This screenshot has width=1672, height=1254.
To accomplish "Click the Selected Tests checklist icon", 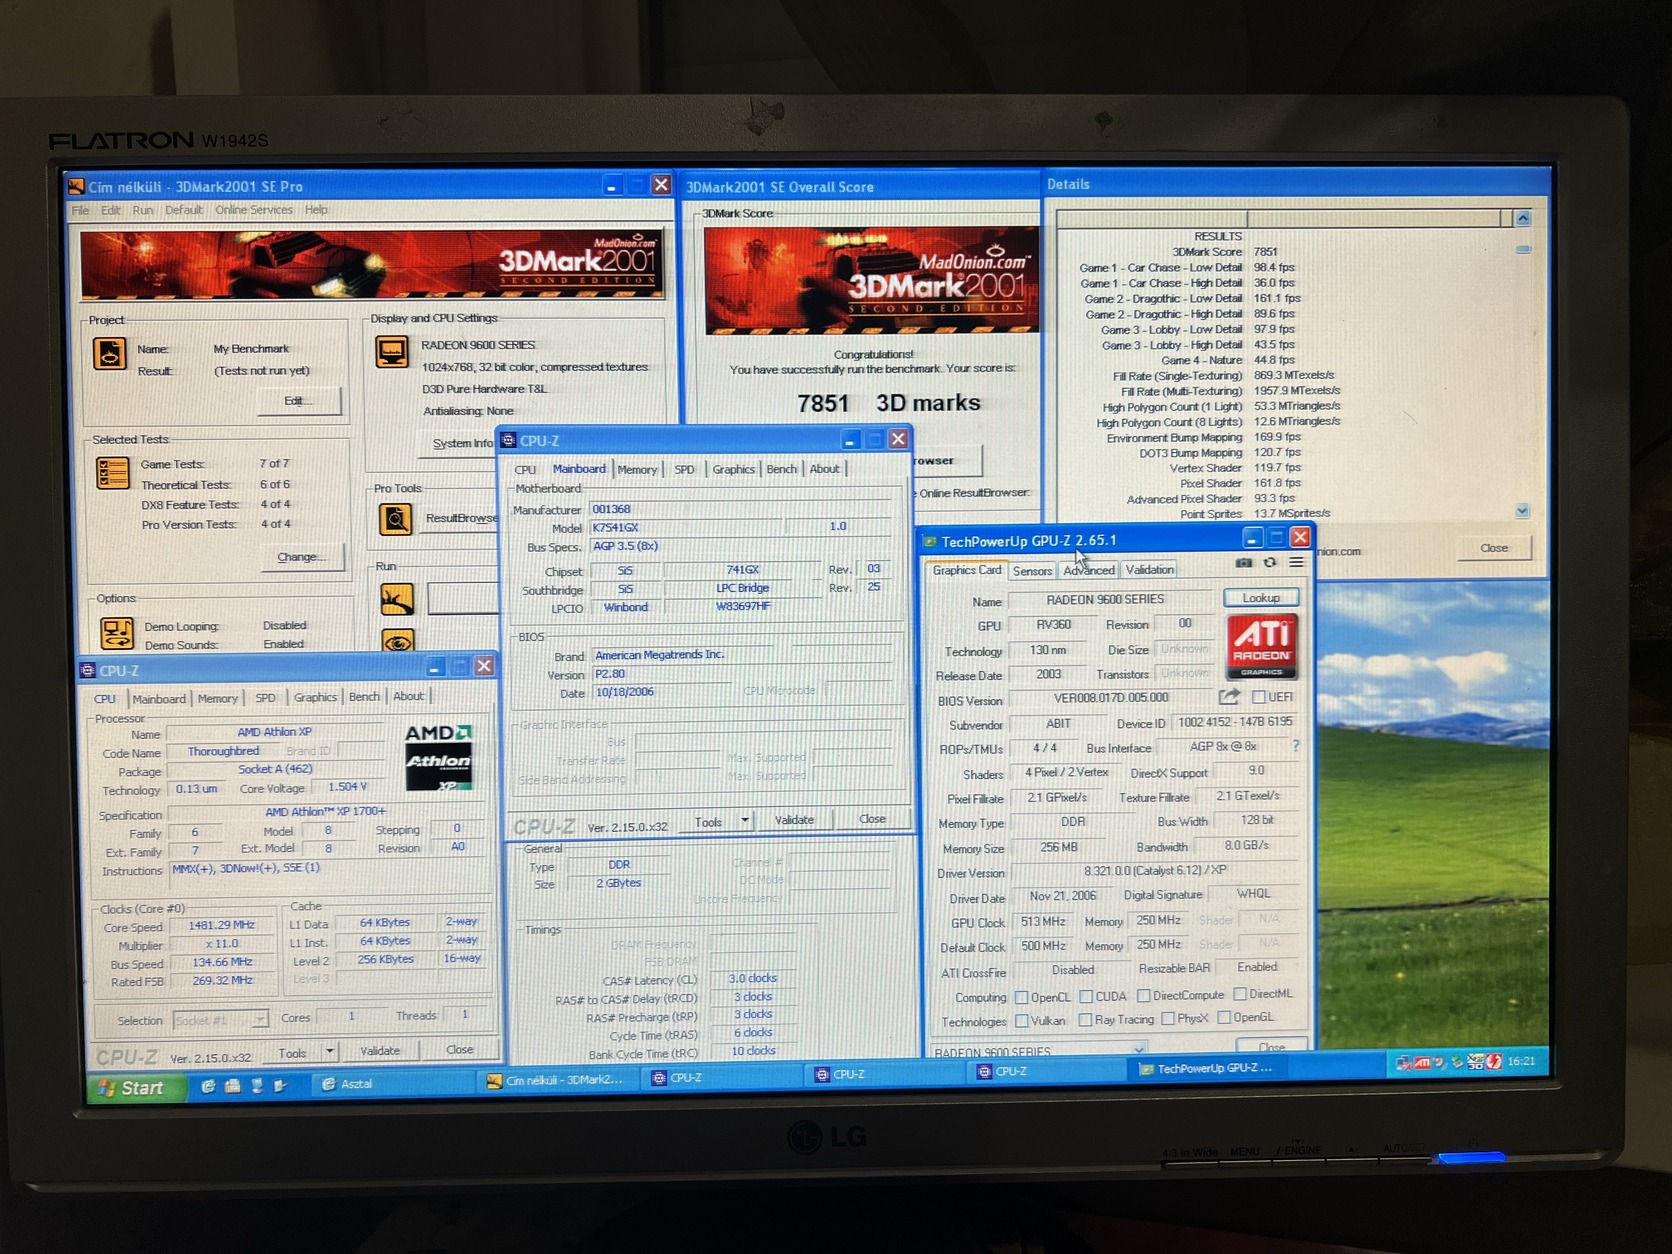I will (x=112, y=473).
